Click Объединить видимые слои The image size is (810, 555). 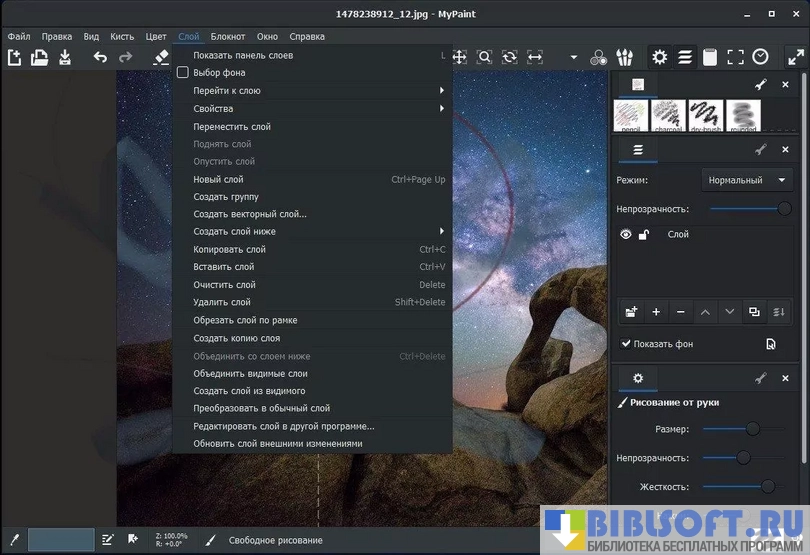pyautogui.click(x=250, y=373)
